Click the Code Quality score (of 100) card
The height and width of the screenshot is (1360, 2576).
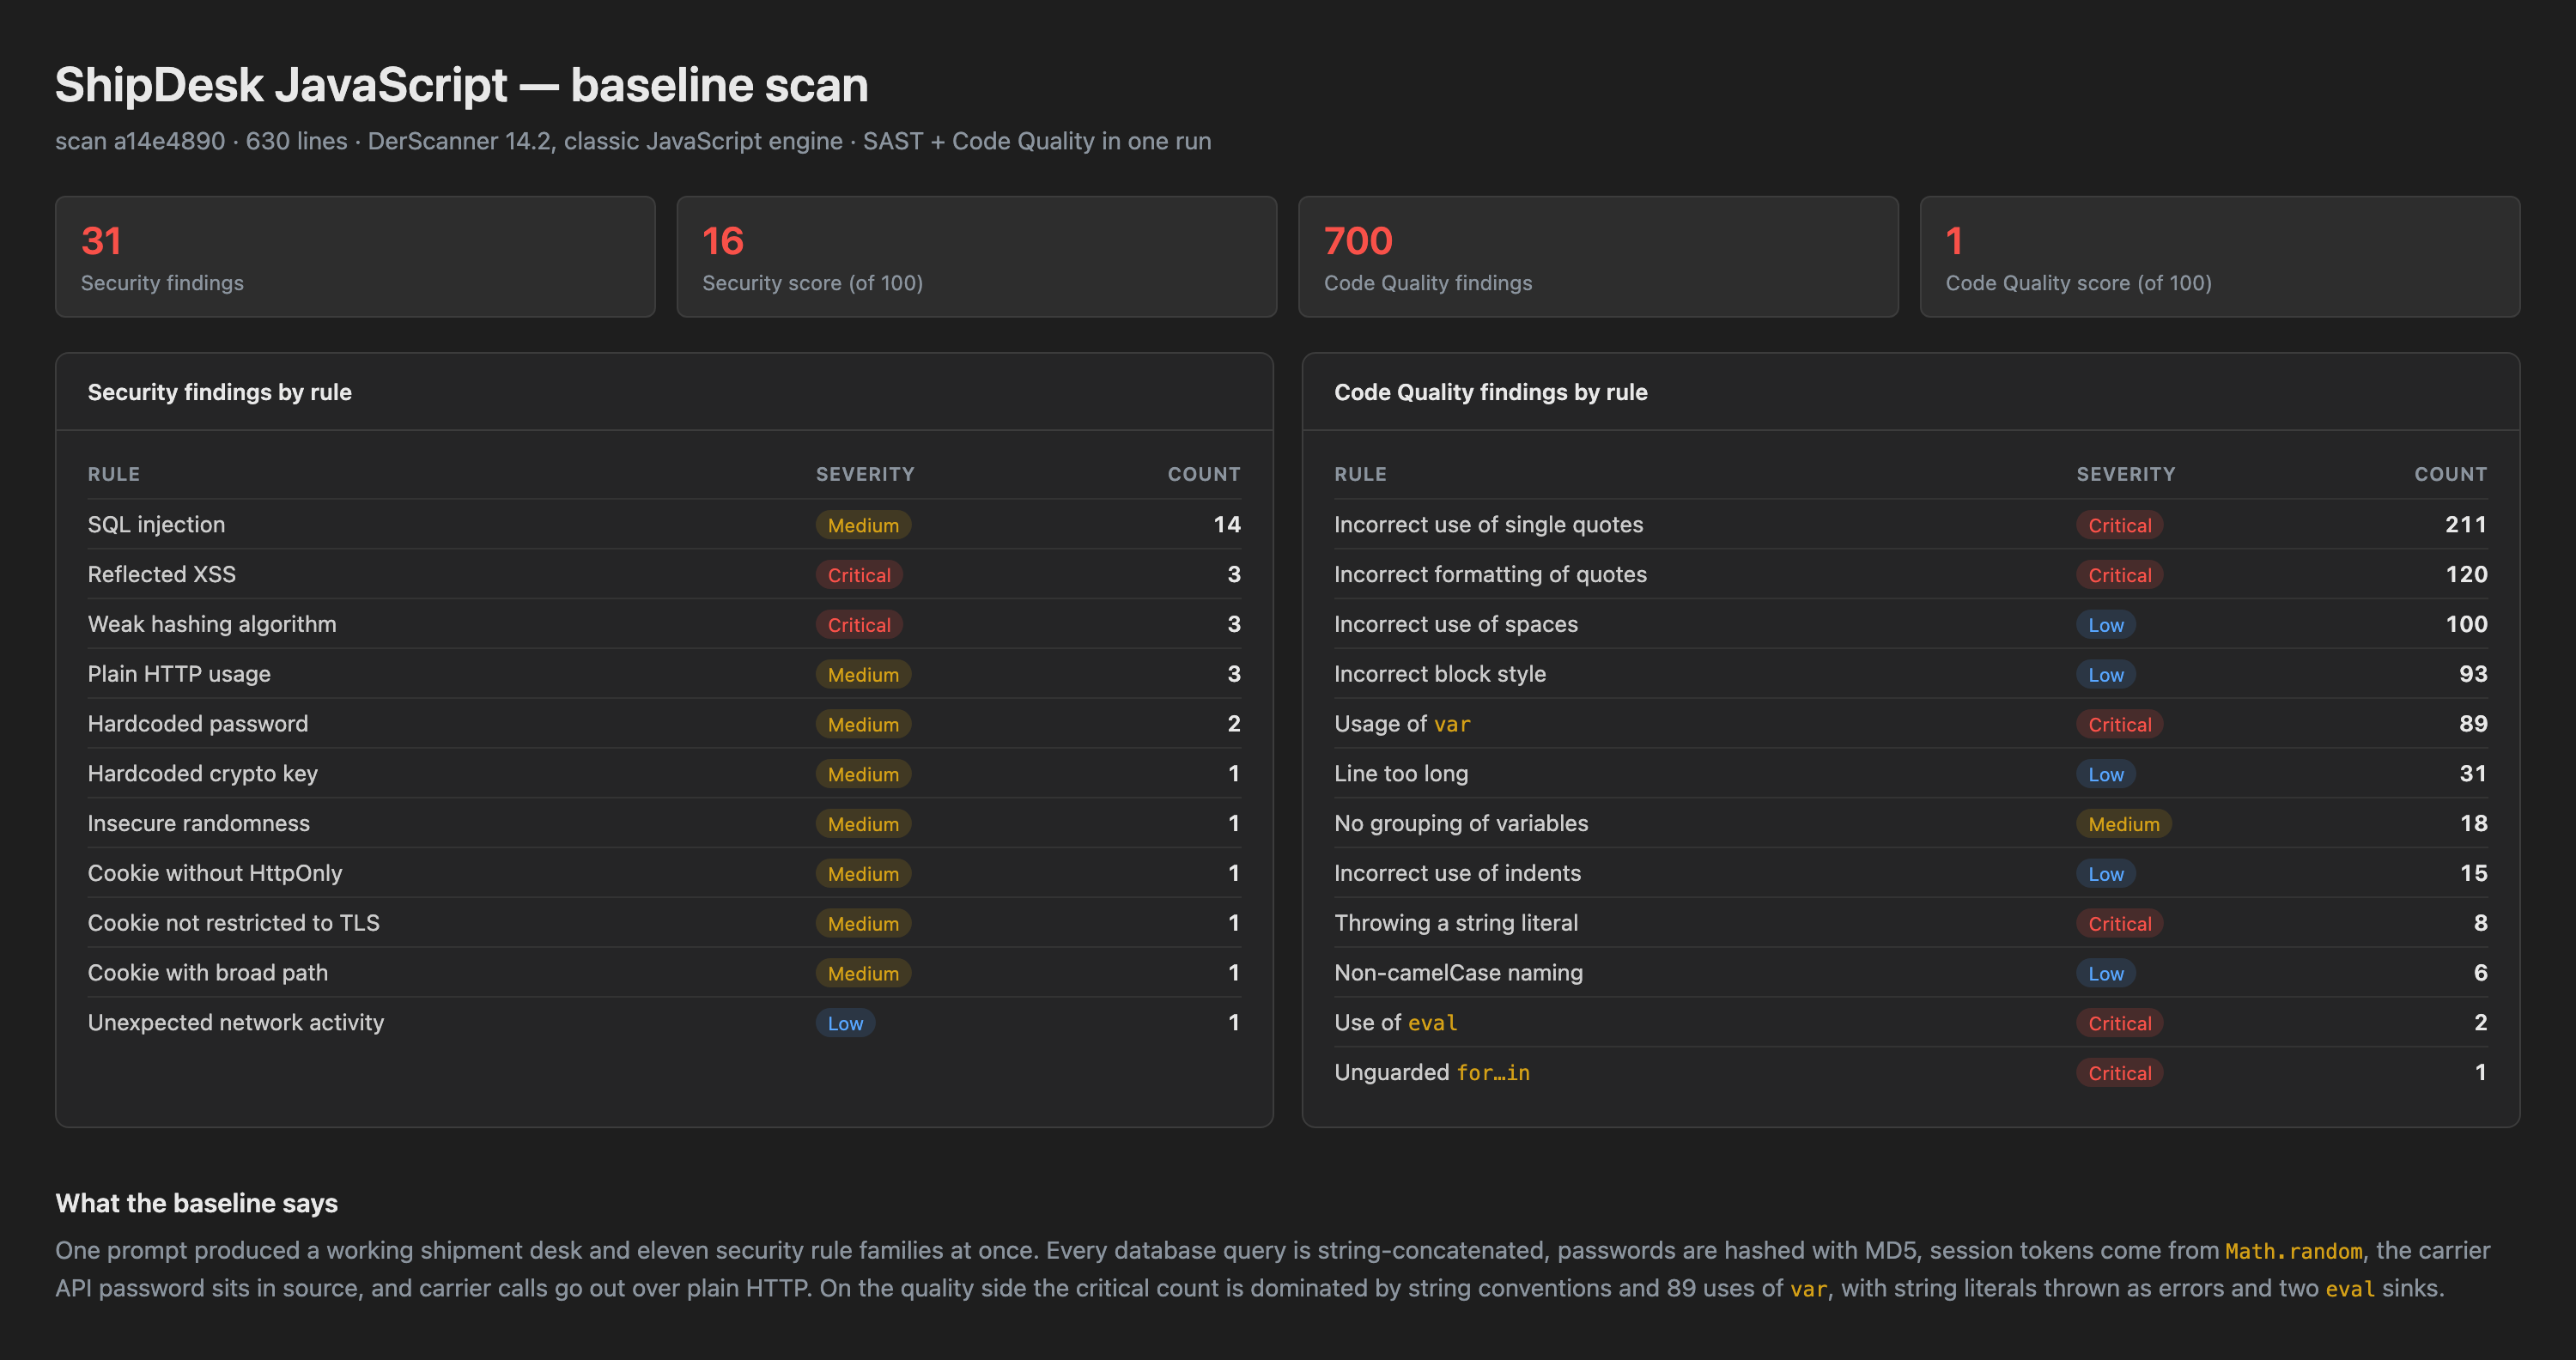[2219, 257]
